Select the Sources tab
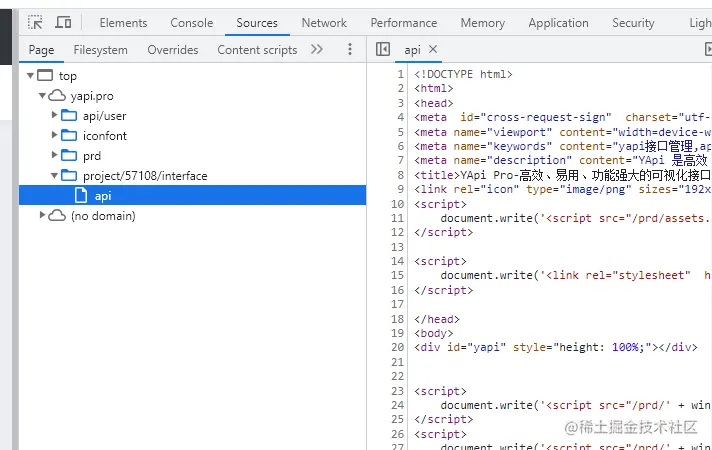 pyautogui.click(x=257, y=23)
